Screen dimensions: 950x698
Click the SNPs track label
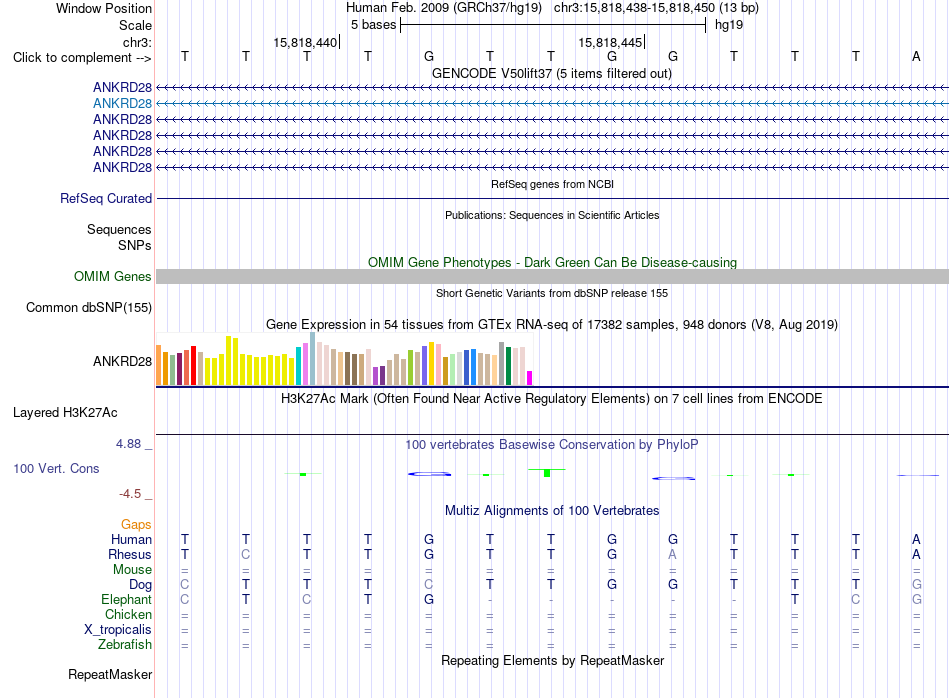pyautogui.click(x=135, y=245)
